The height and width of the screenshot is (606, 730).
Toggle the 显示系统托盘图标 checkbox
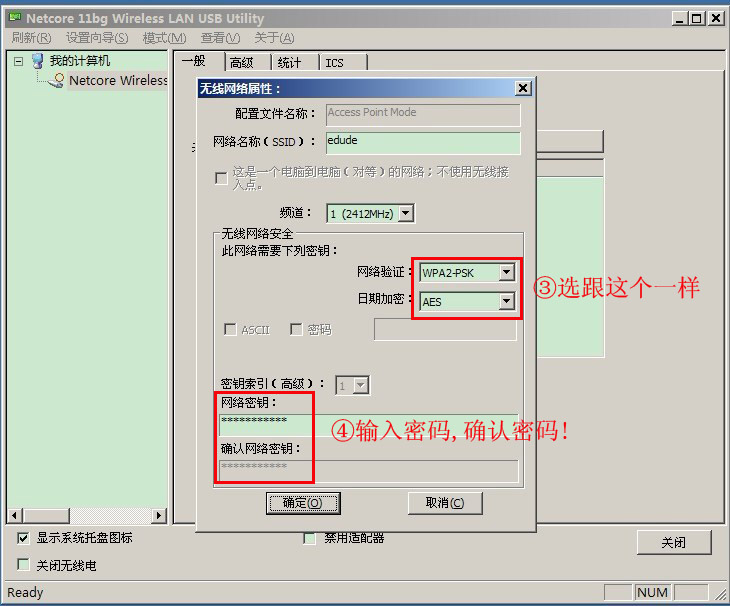pyautogui.click(x=23, y=538)
